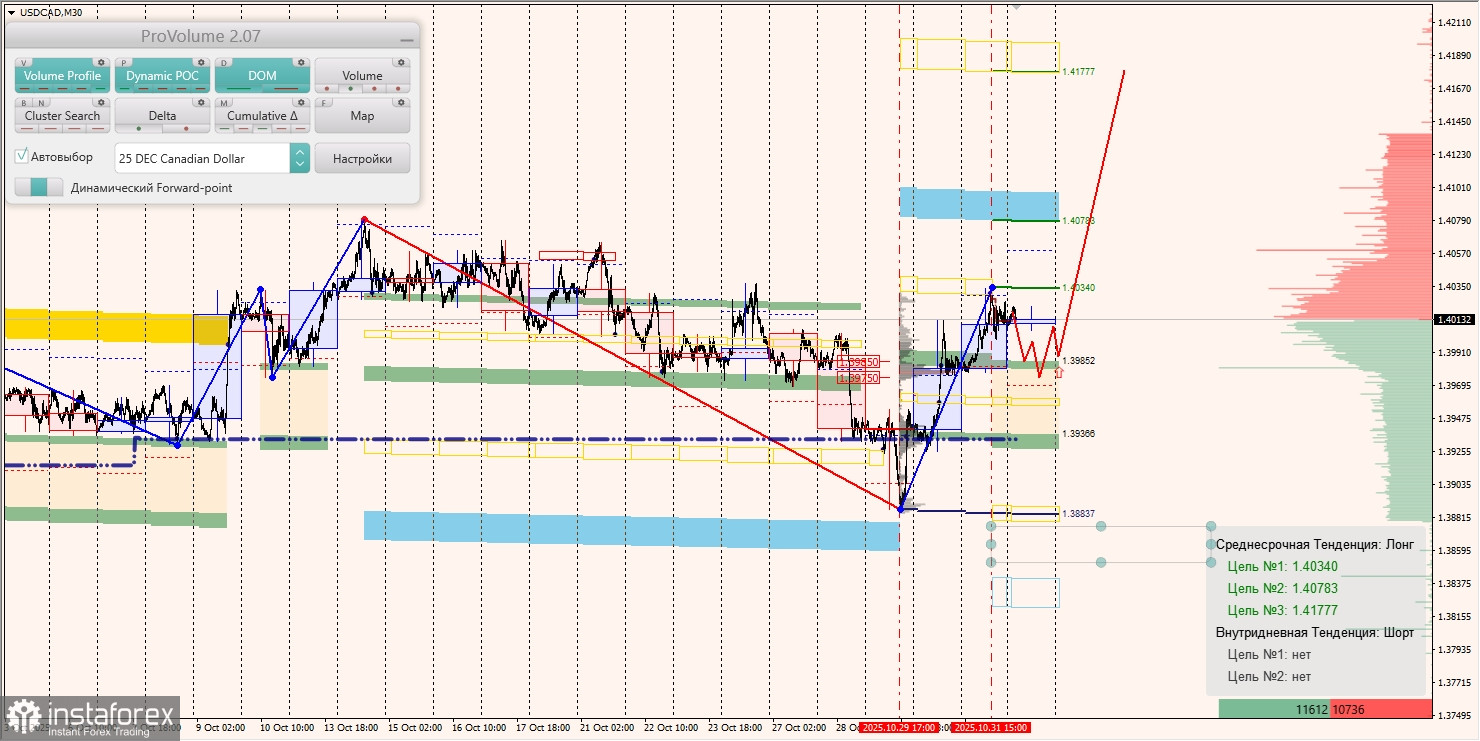Open the Volume panel settings gear
Image resolution: width=1480 pixels, height=741 pixels.
tap(401, 62)
